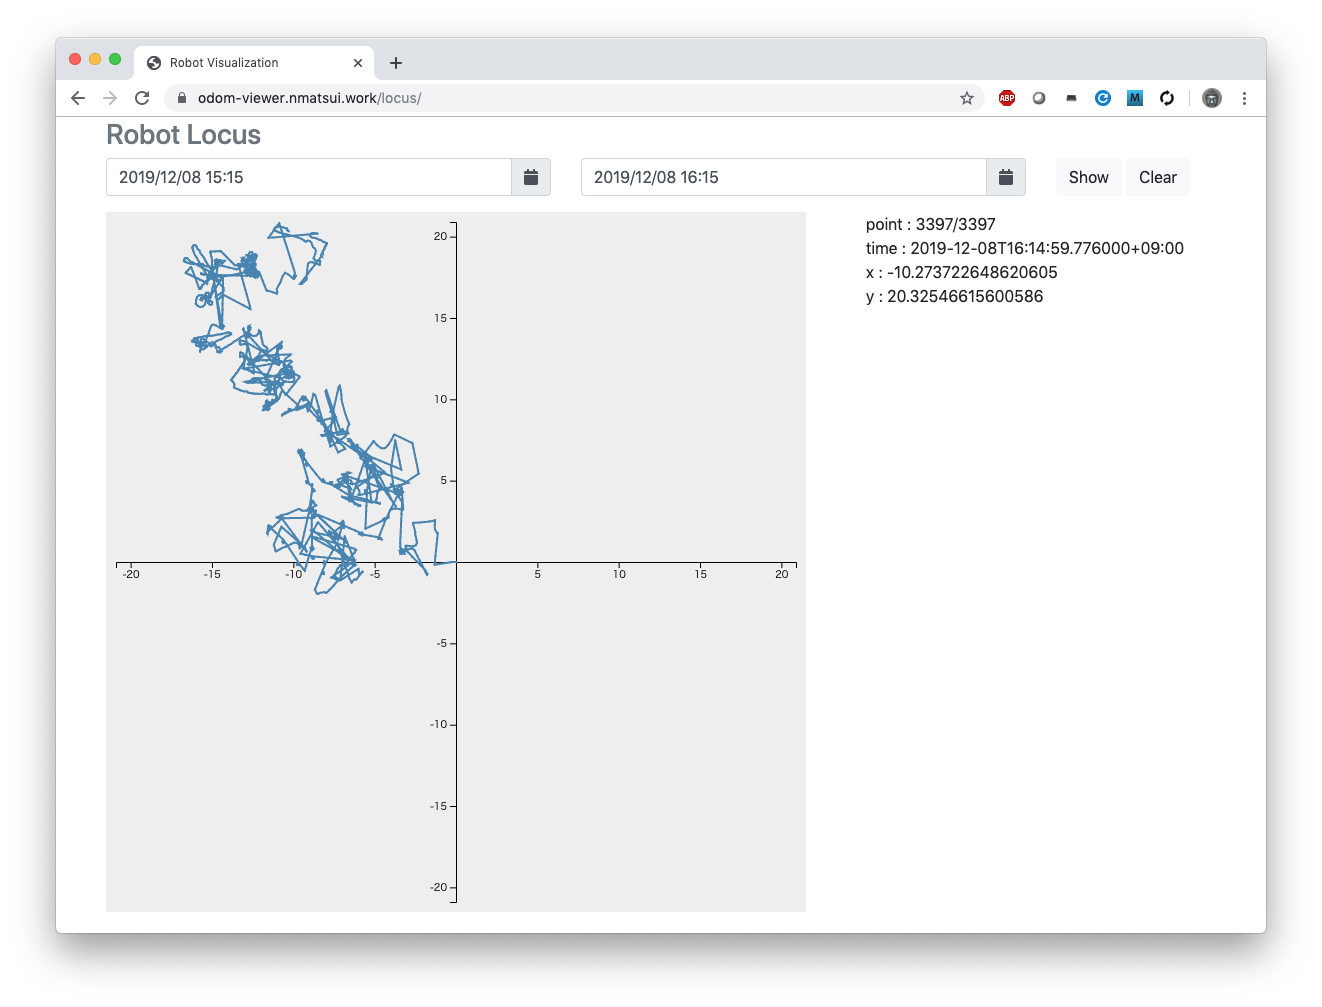
Task: Go forward in browser history
Action: tap(110, 98)
